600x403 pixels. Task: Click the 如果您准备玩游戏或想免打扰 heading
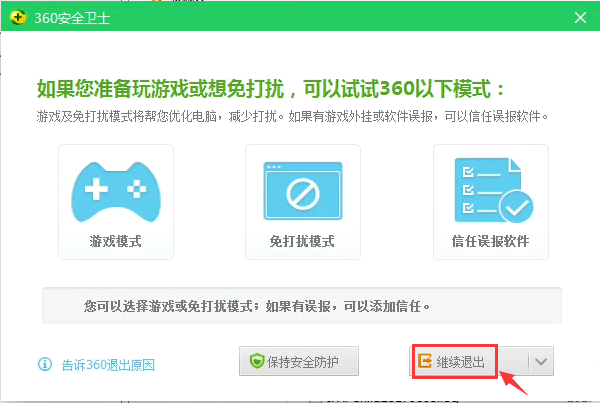[271, 89]
